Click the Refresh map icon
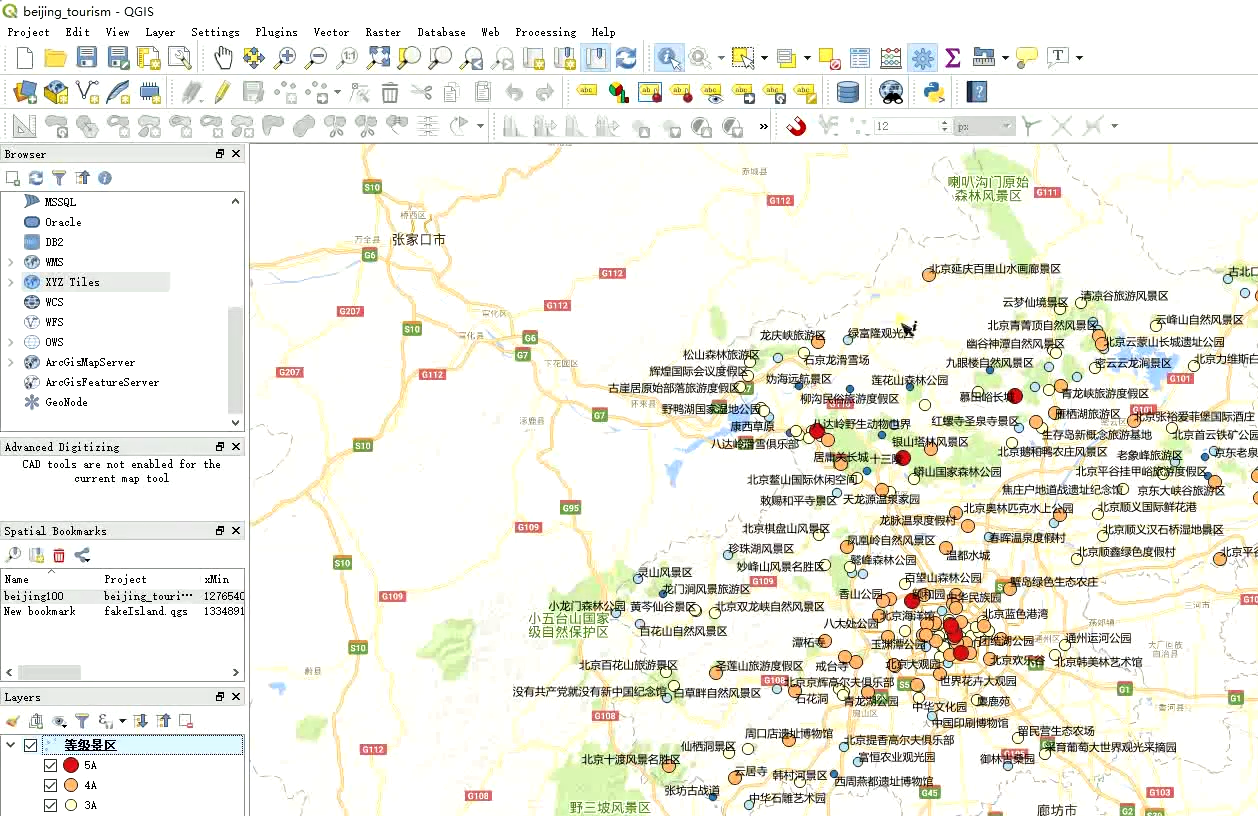 [x=626, y=58]
